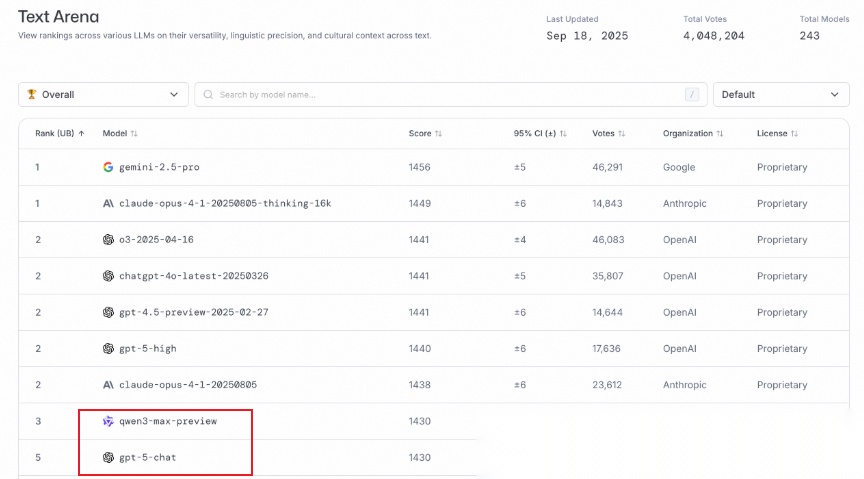Click score 1440 in gpt-5-high row

point(420,348)
